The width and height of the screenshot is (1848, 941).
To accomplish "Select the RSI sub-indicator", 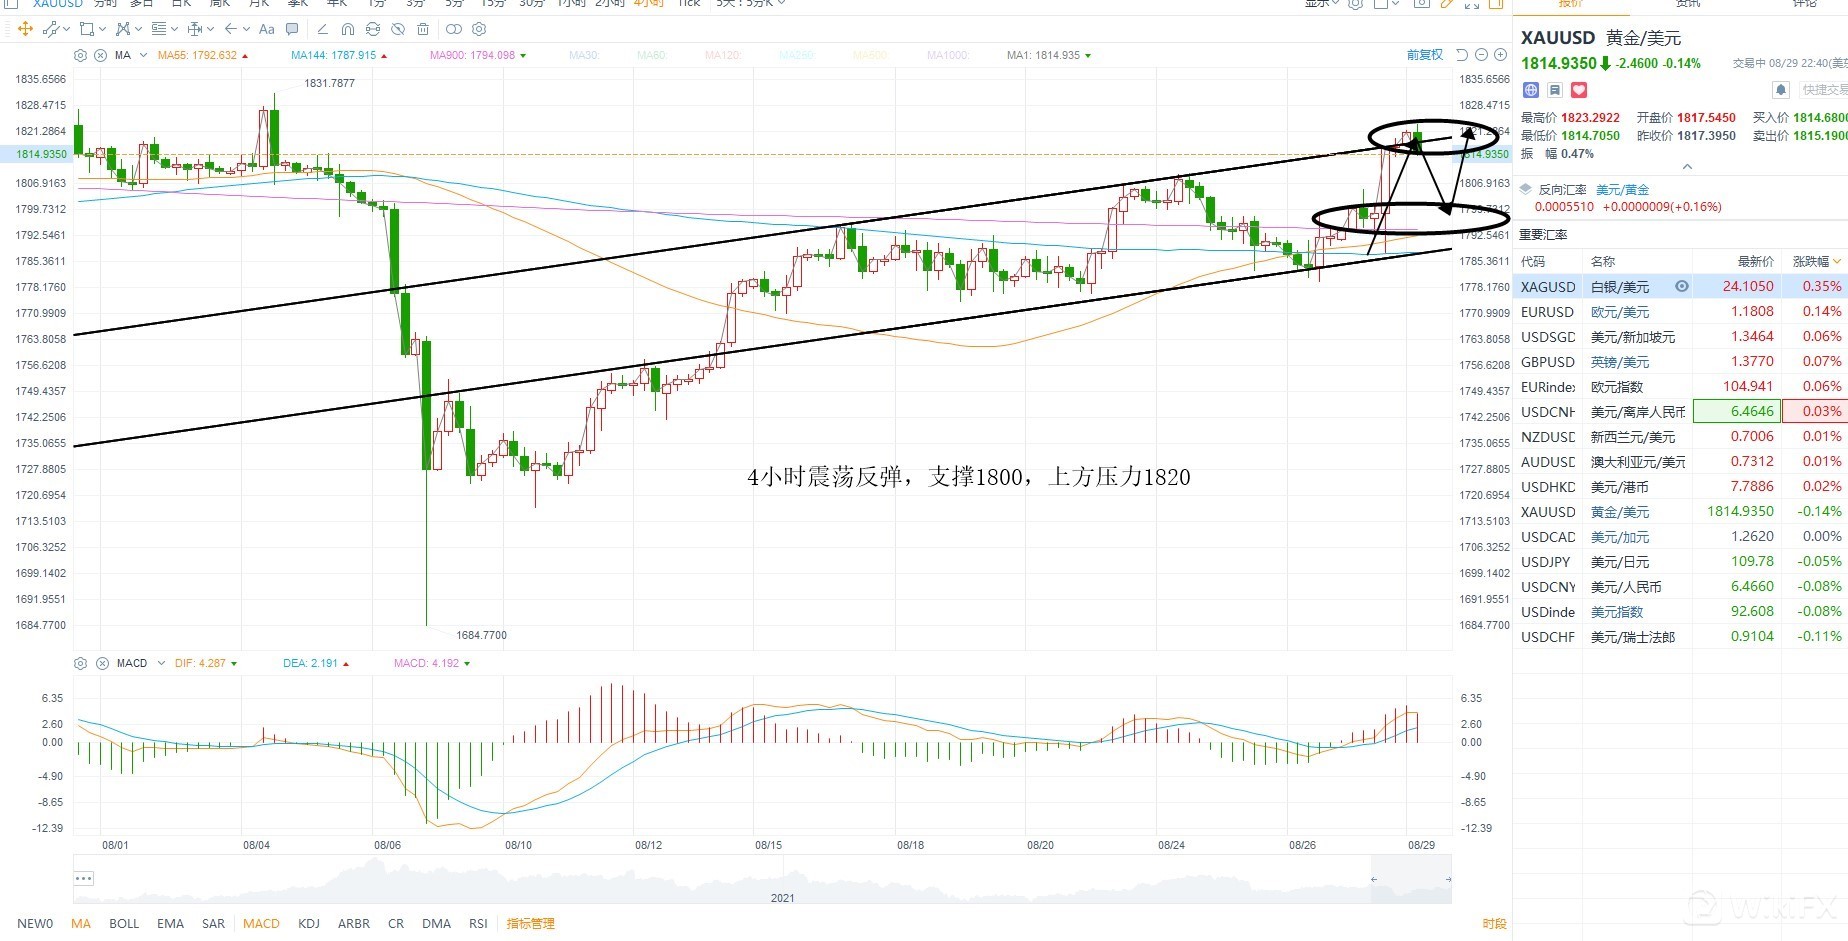I will tap(478, 923).
